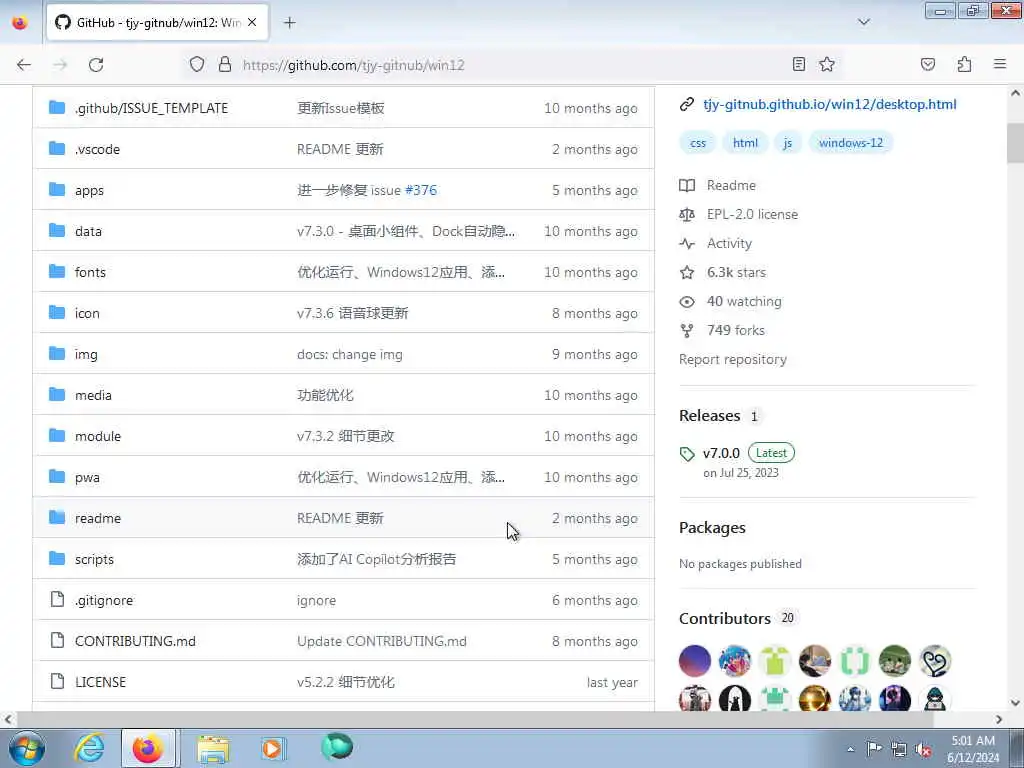Open the CONTRIBUTING.md file
This screenshot has height=768, width=1024.
[135, 641]
